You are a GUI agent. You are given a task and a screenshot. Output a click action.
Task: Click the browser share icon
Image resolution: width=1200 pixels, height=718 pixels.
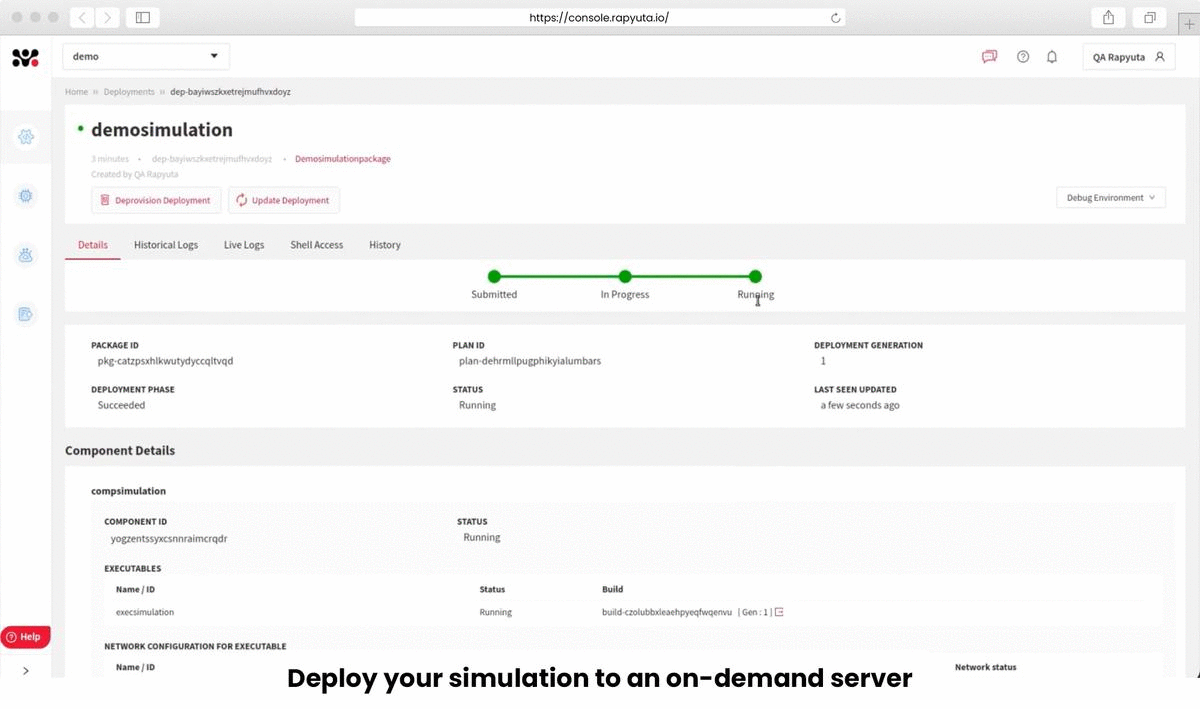(x=1108, y=17)
